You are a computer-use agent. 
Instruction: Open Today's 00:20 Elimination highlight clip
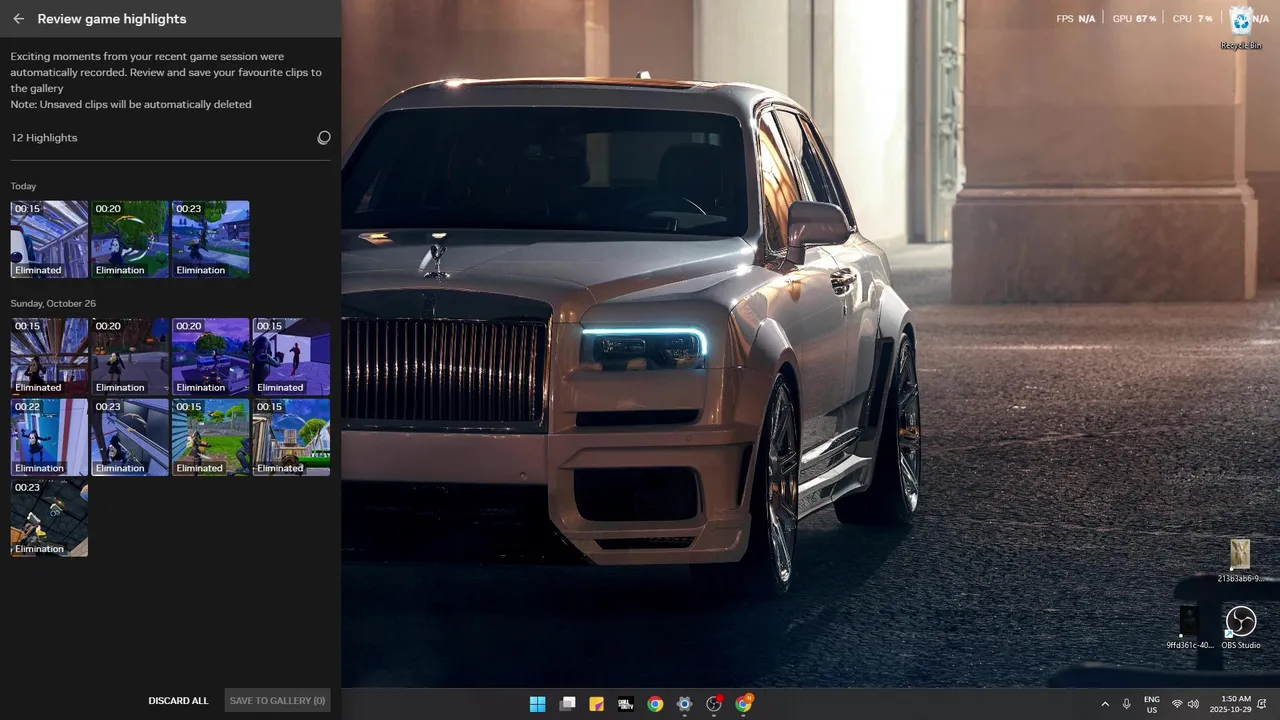pyautogui.click(x=130, y=239)
